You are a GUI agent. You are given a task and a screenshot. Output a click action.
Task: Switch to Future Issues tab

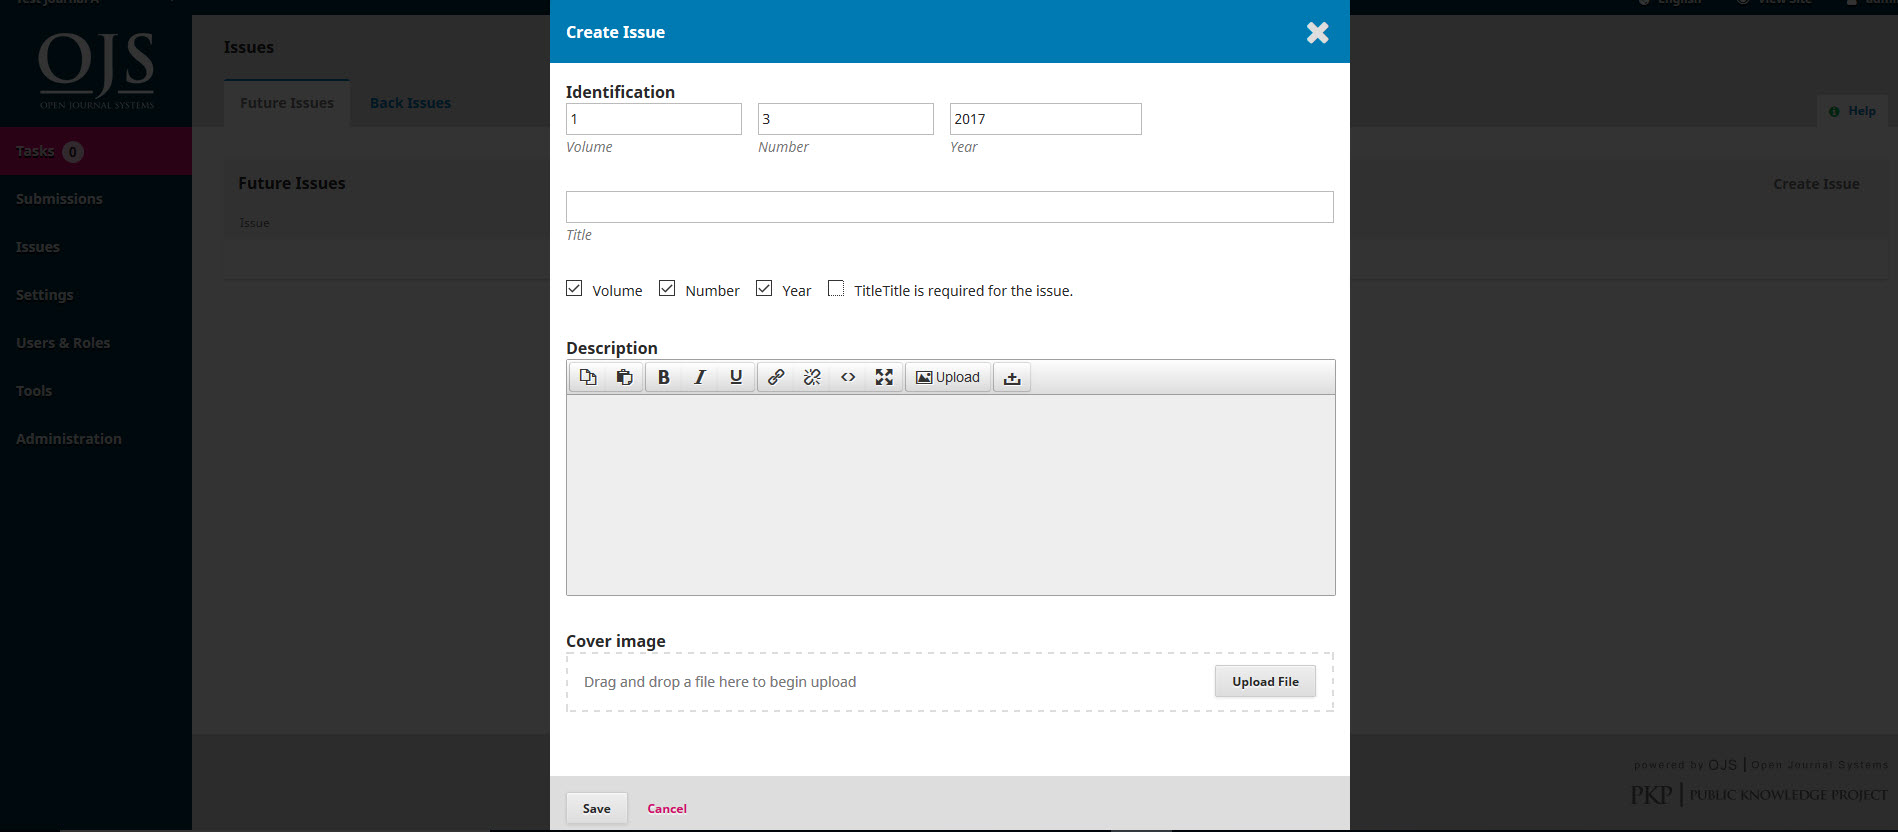(x=287, y=103)
